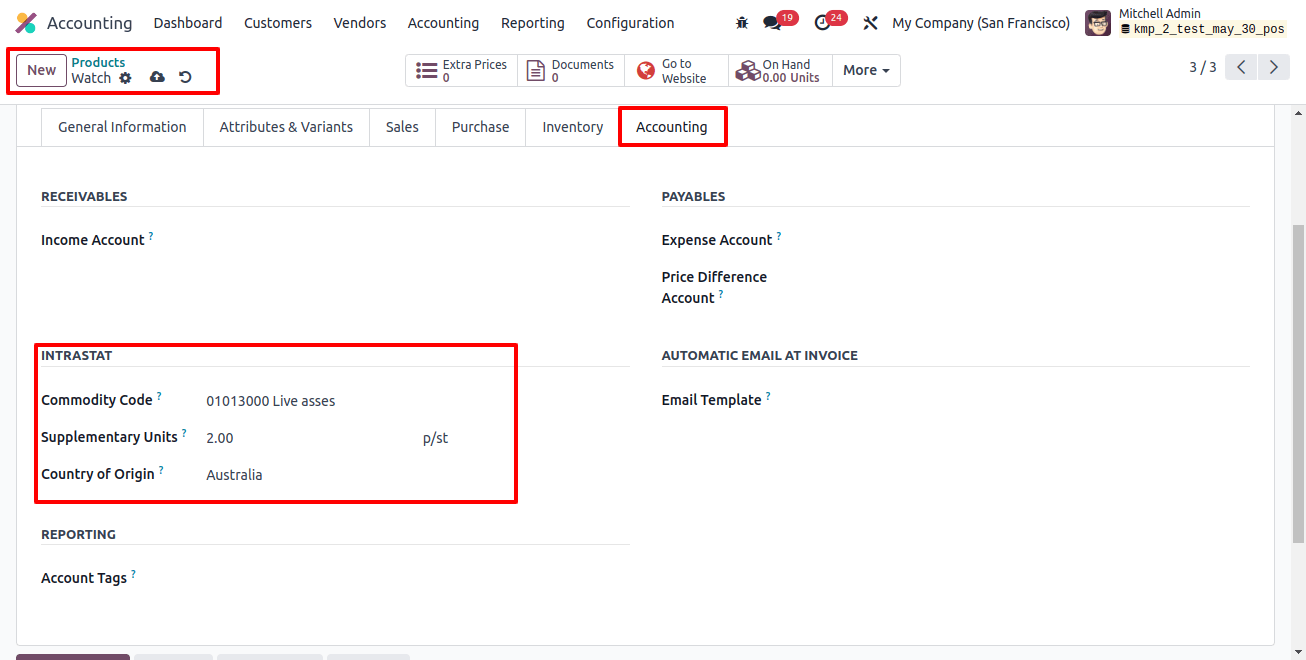Viewport: 1306px width, 660px height.
Task: Open the Dashboard menu
Action: 188,23
